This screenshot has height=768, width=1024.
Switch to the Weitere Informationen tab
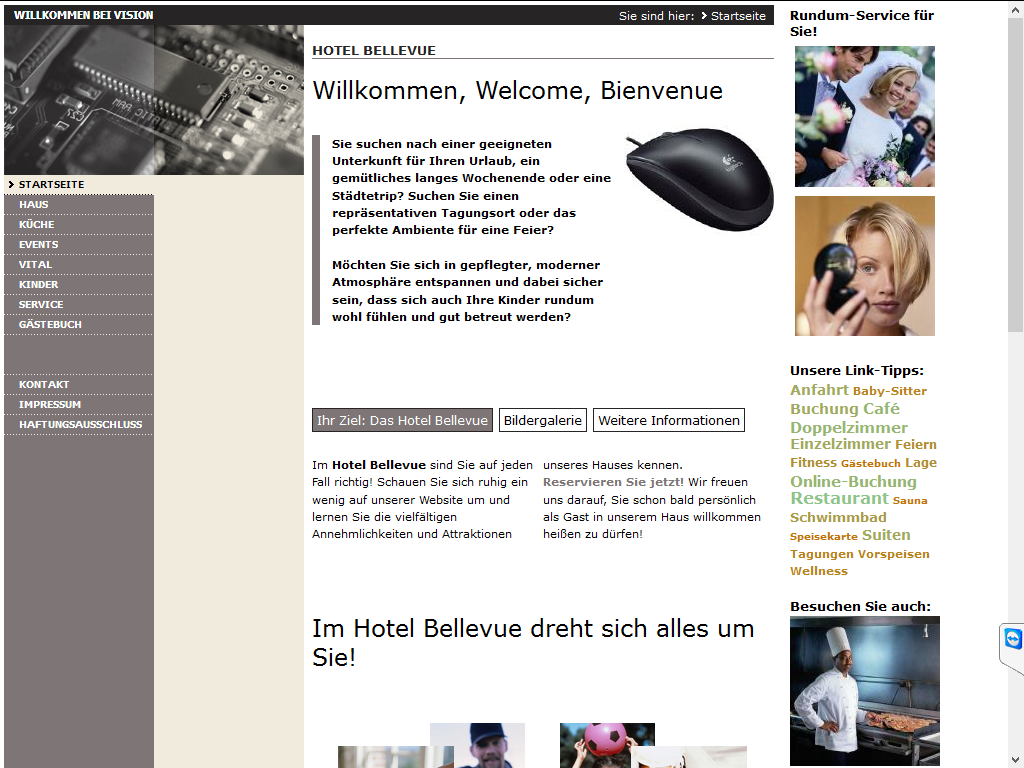coord(669,421)
